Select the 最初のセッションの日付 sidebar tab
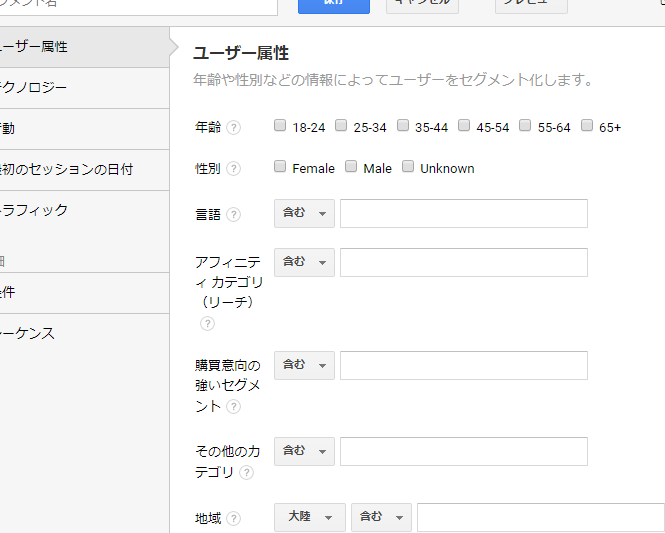Screen dimensions: 665x533 click(x=84, y=170)
